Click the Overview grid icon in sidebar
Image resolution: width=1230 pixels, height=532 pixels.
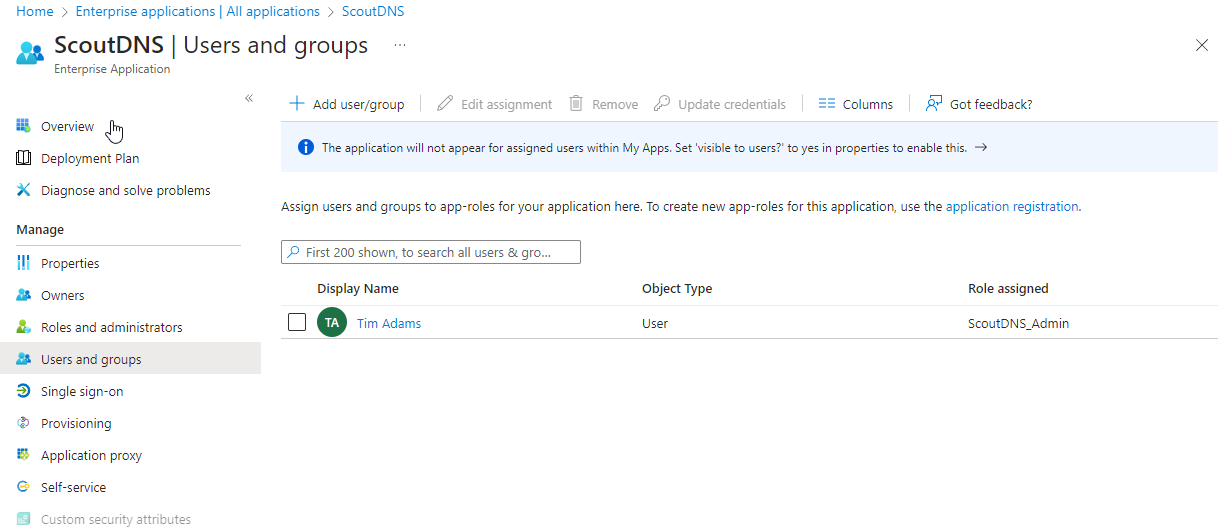24,126
